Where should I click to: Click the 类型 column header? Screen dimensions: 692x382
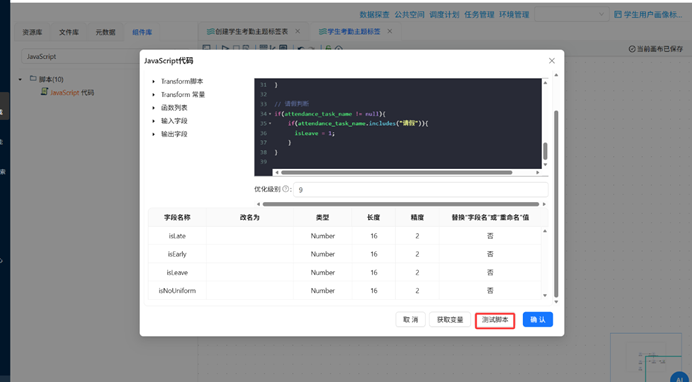[323, 217]
